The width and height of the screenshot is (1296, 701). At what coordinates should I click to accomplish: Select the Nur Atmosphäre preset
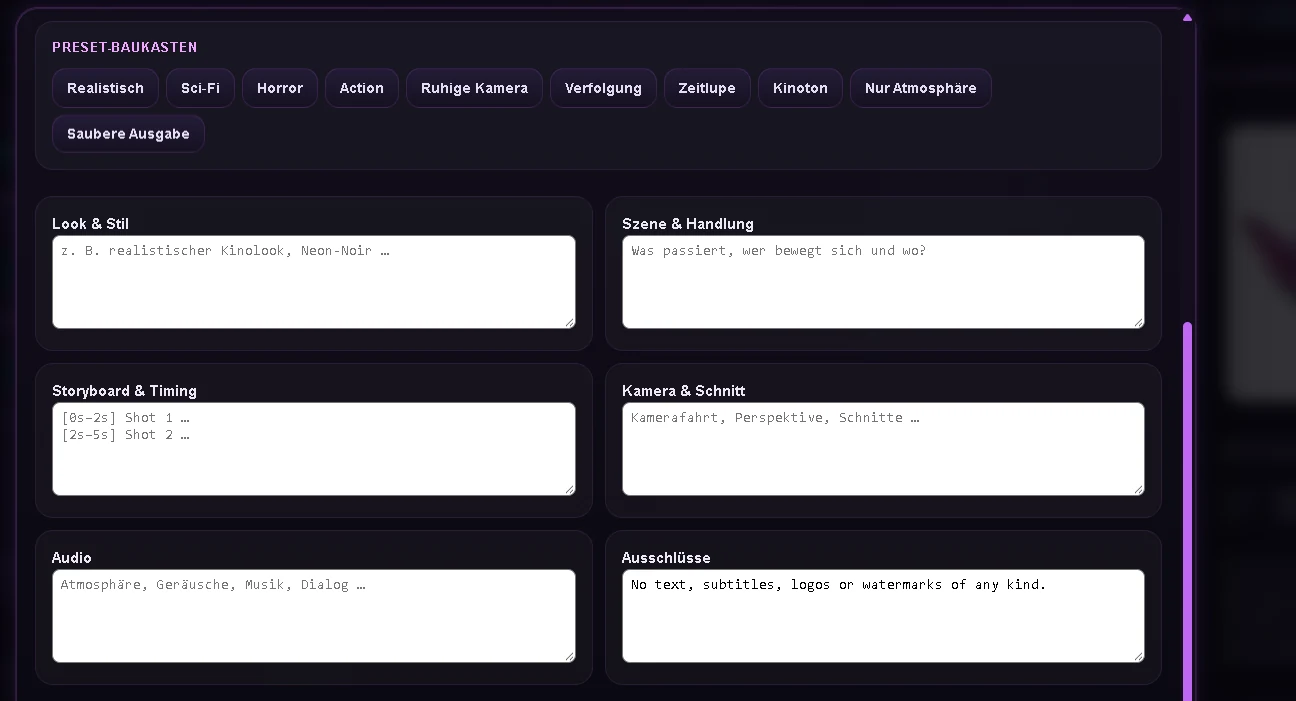click(x=921, y=88)
